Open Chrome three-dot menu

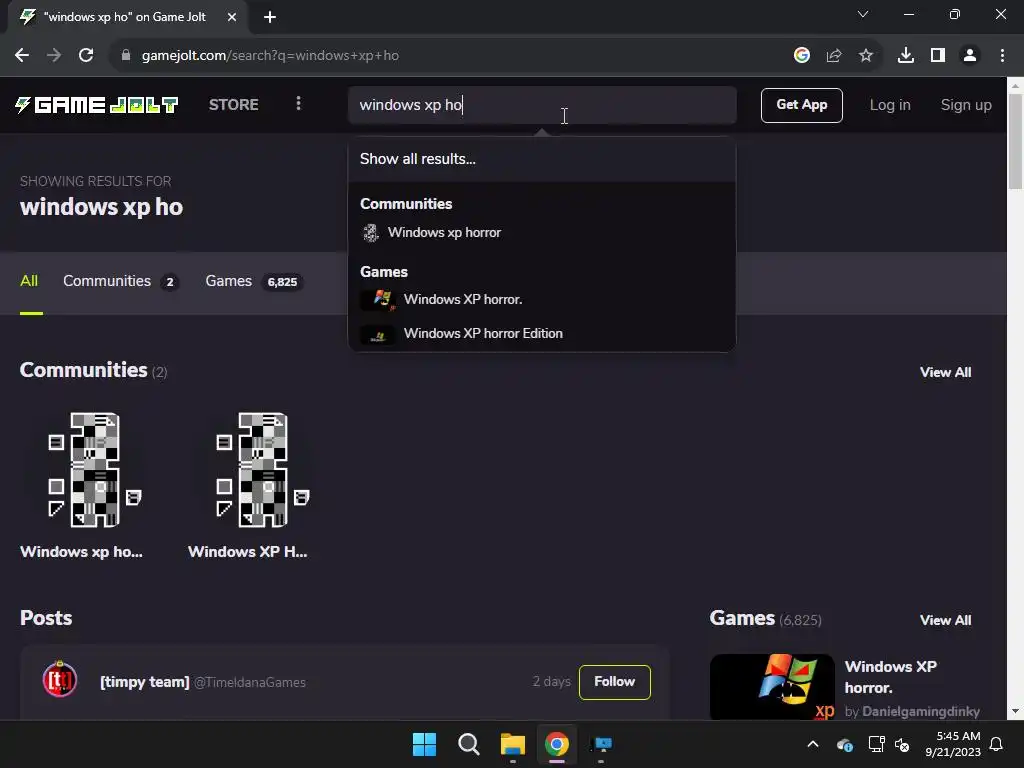pyautogui.click(x=1002, y=56)
